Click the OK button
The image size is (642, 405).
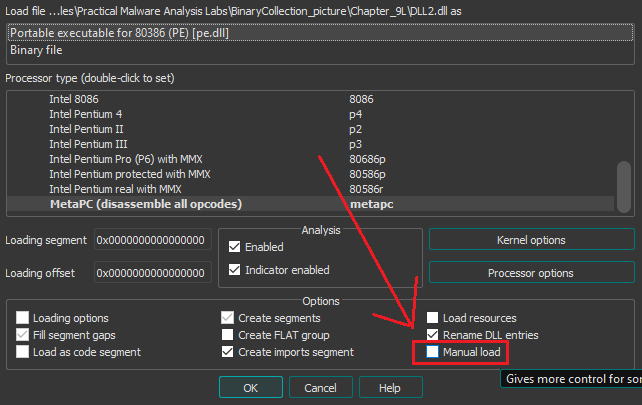pyautogui.click(x=251, y=387)
